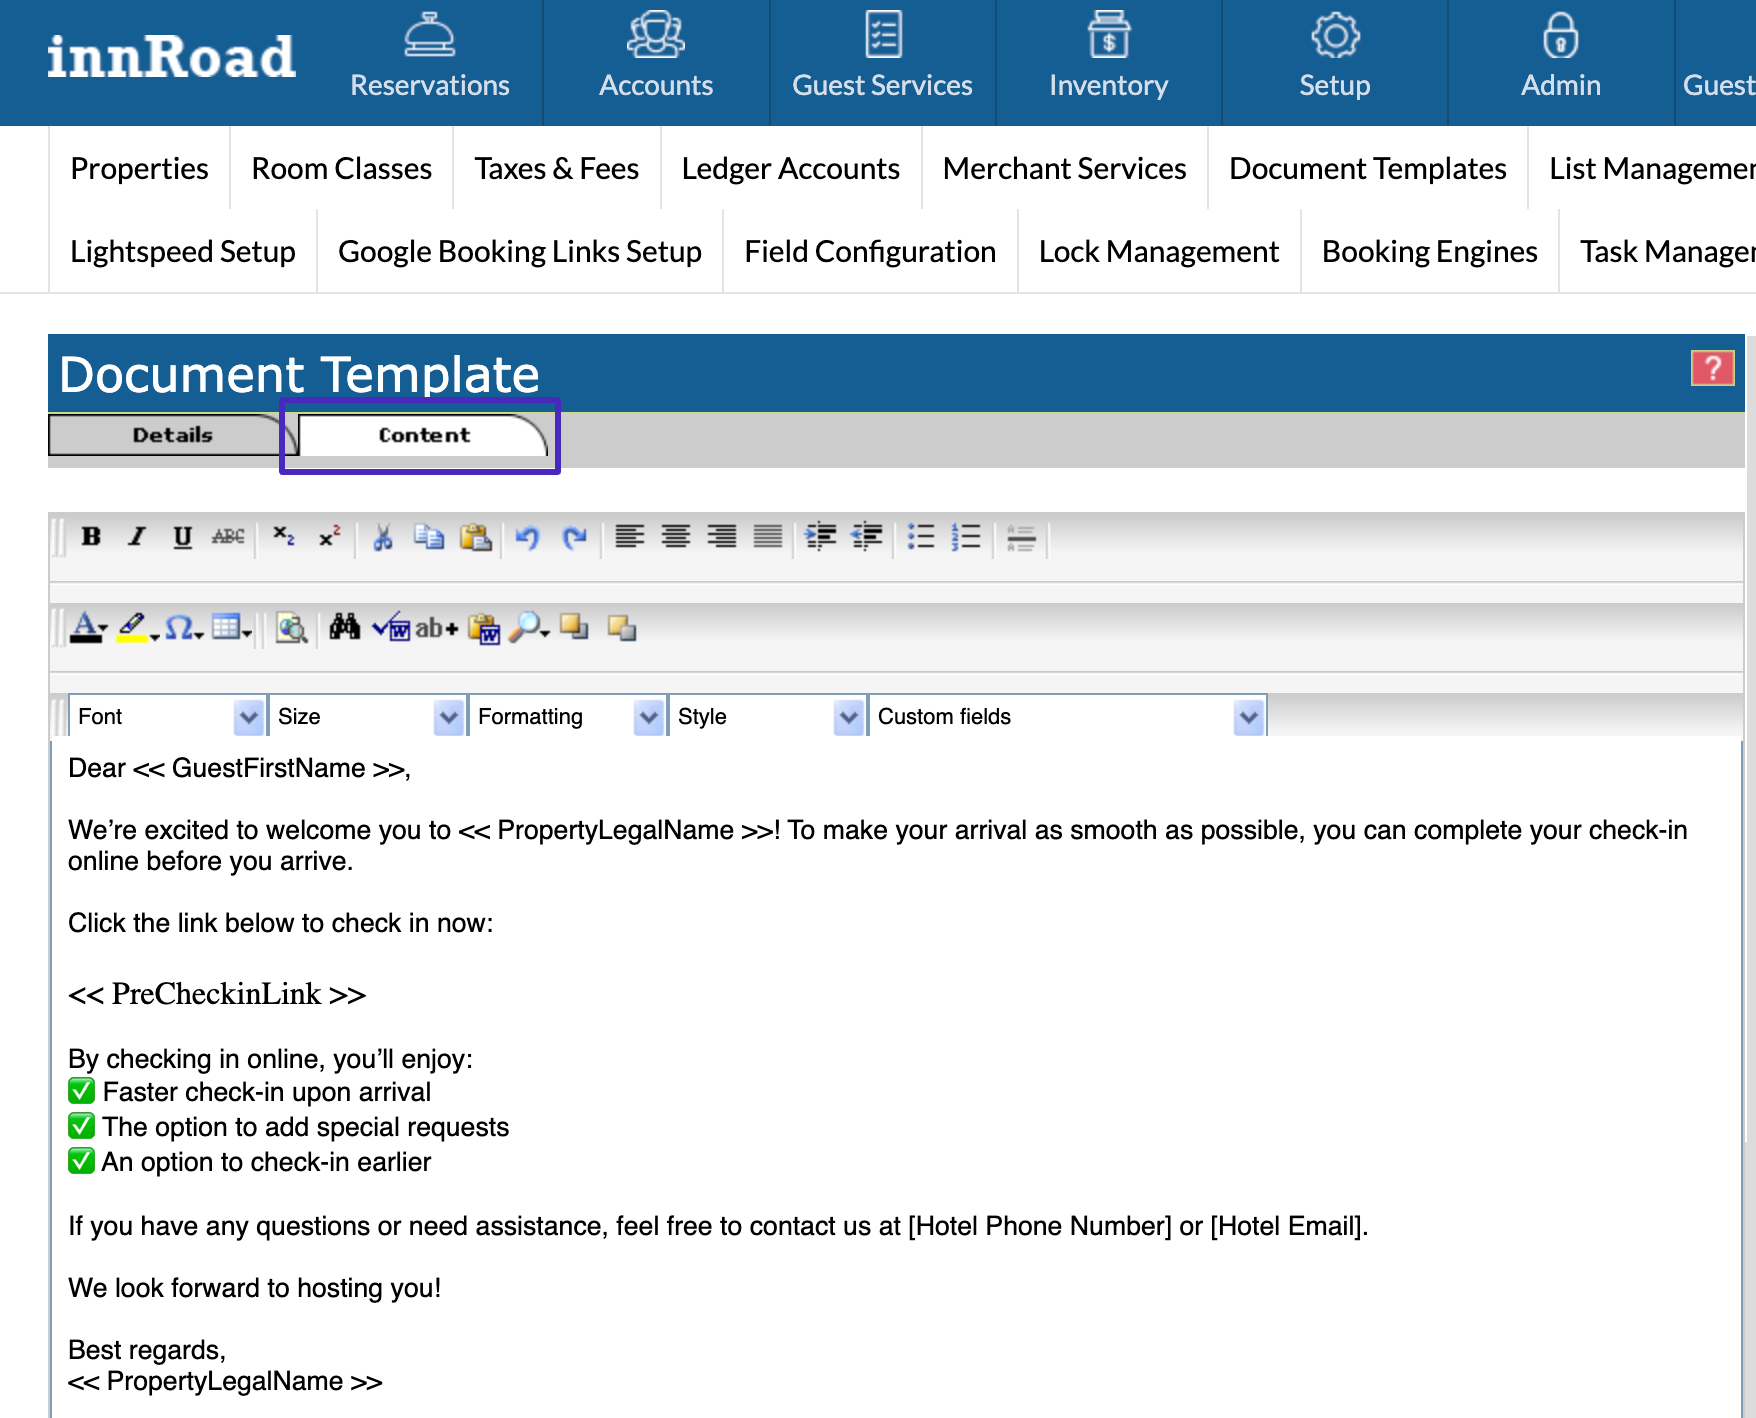Toggle italic formatting in the editor toolbar
The height and width of the screenshot is (1418, 1756).
pos(137,537)
